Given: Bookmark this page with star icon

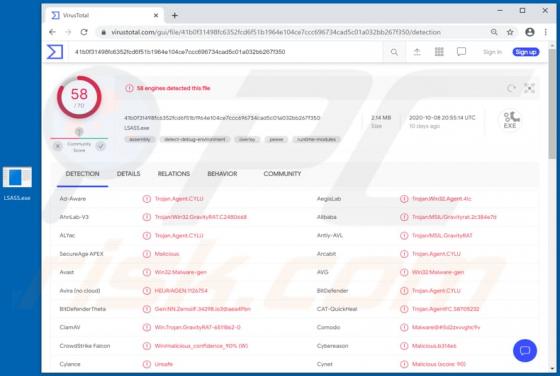Looking at the screenshot, I should pyautogui.click(x=510, y=32).
